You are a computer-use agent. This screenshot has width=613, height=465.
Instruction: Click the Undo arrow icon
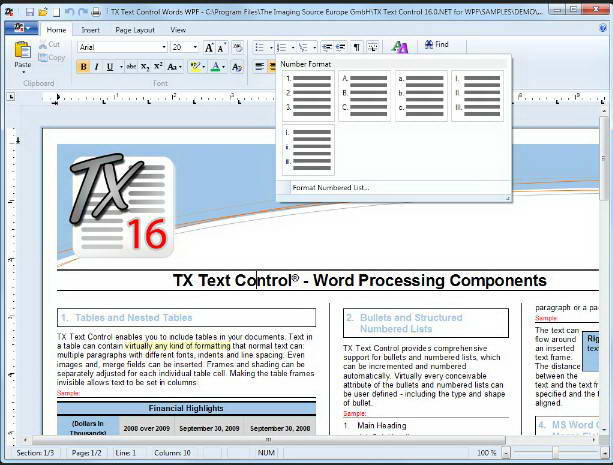(x=70, y=12)
